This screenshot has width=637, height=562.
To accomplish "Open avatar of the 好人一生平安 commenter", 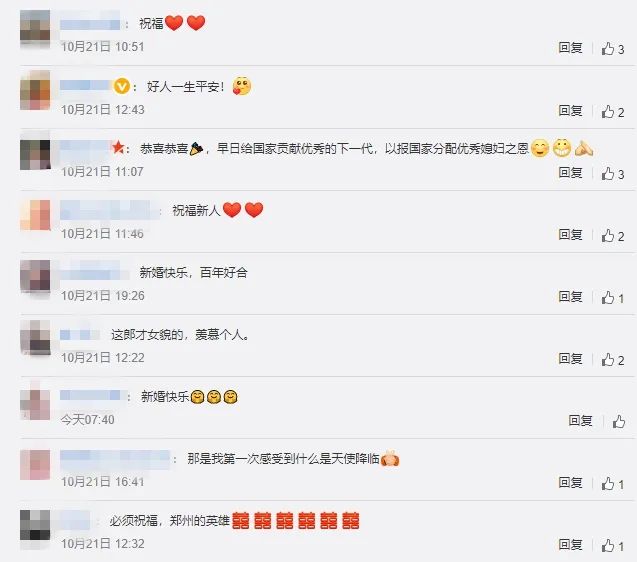I will [35, 90].
